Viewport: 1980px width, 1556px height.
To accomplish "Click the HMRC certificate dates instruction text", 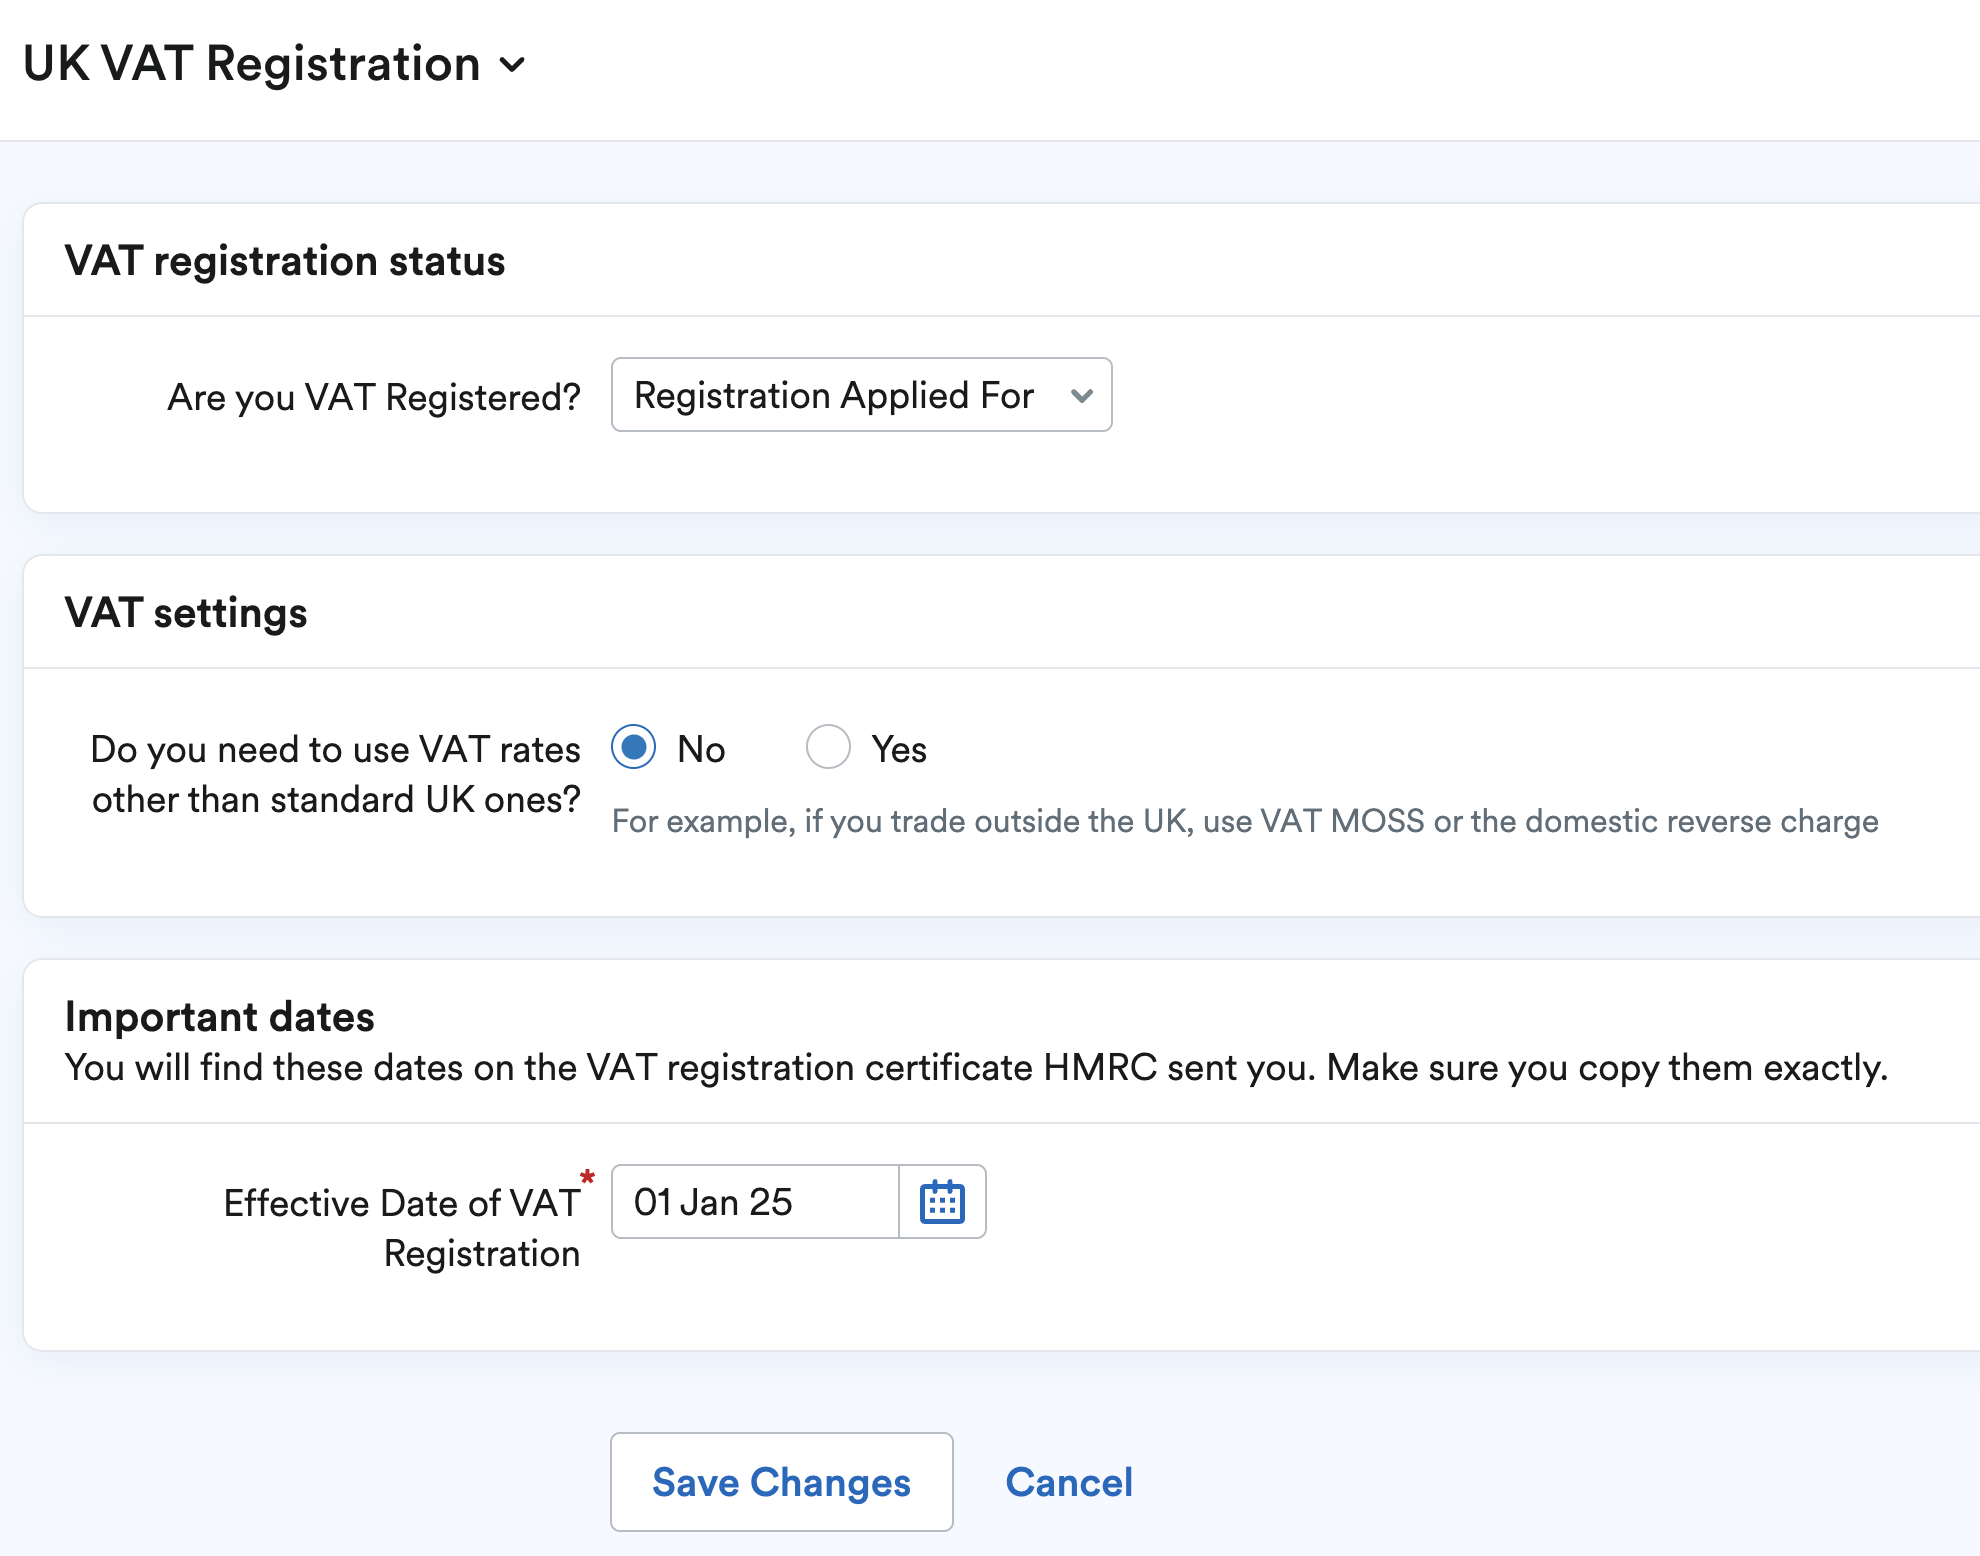I will click(976, 1068).
